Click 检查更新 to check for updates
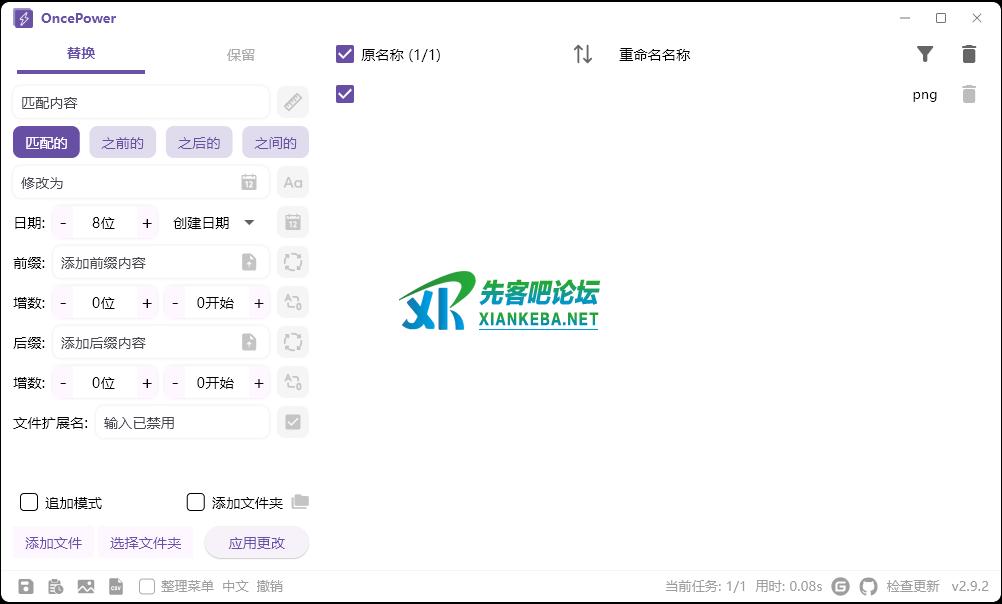 (x=913, y=586)
